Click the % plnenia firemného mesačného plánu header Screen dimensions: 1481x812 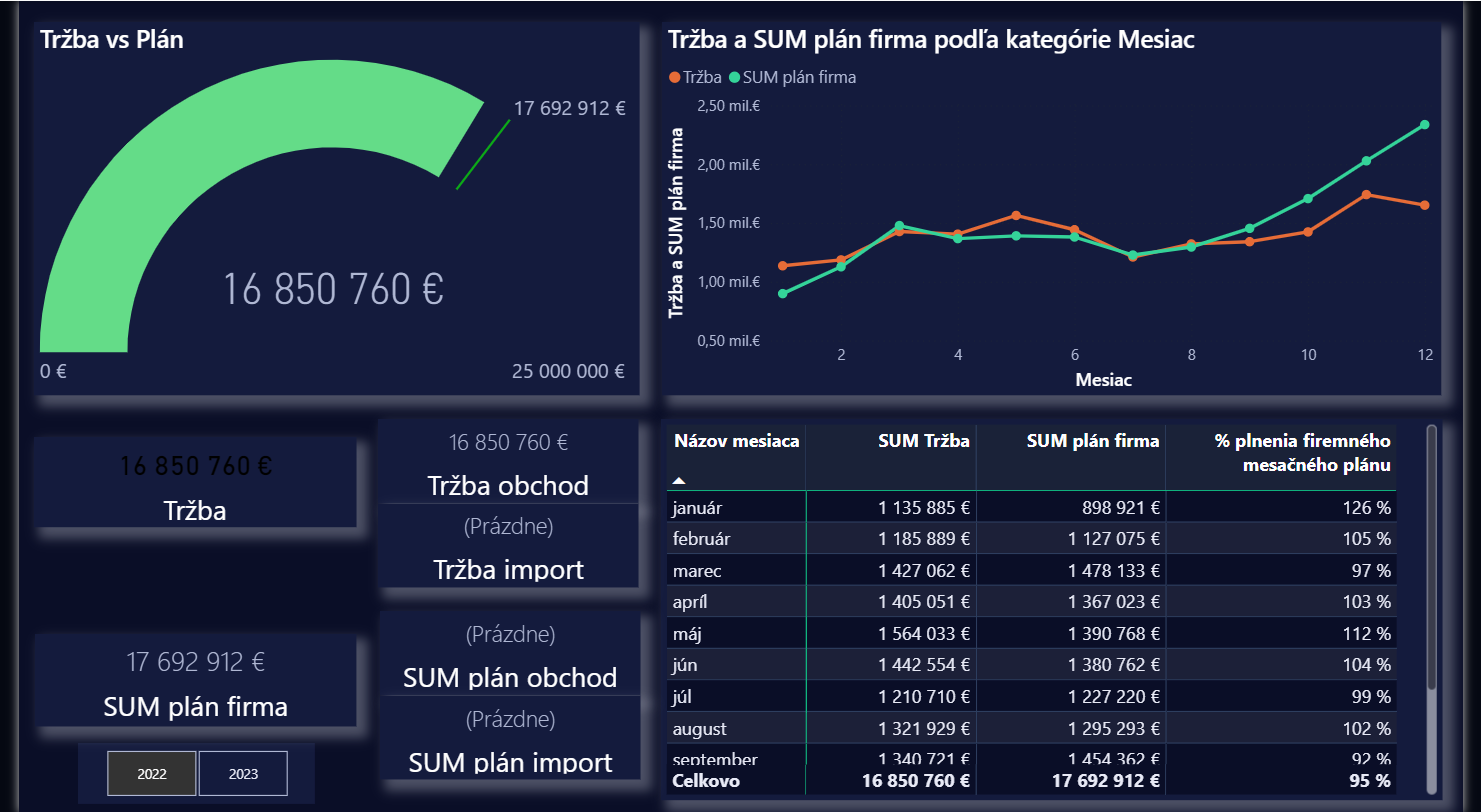pyautogui.click(x=1302, y=453)
